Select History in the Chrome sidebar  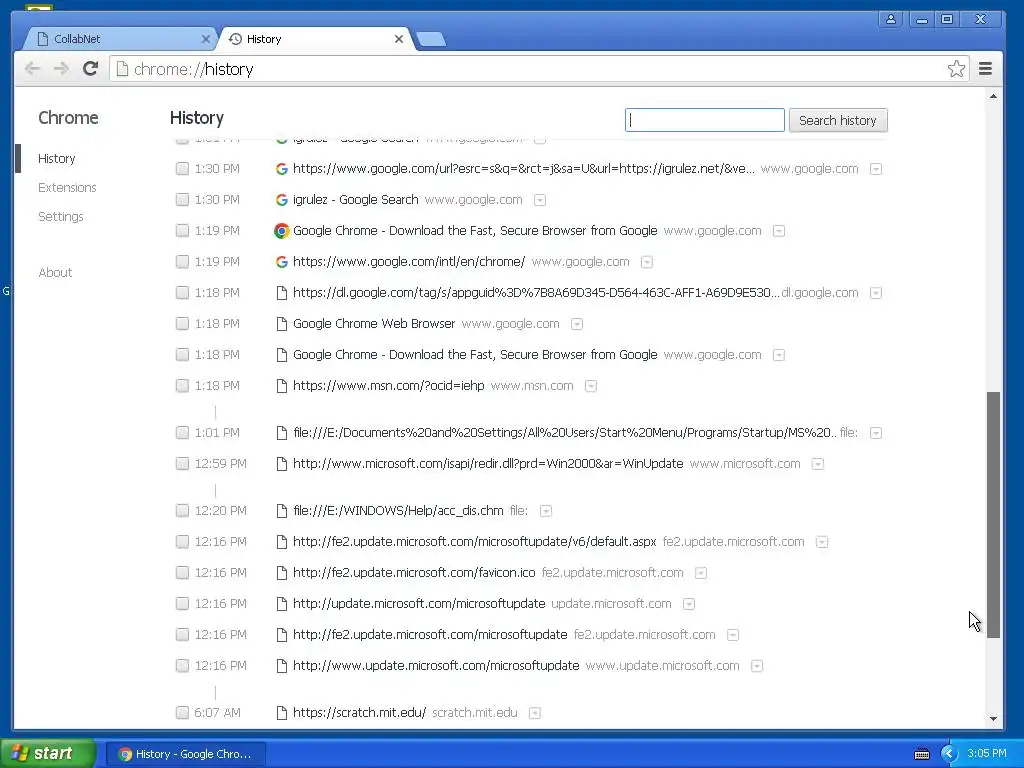[57, 159]
